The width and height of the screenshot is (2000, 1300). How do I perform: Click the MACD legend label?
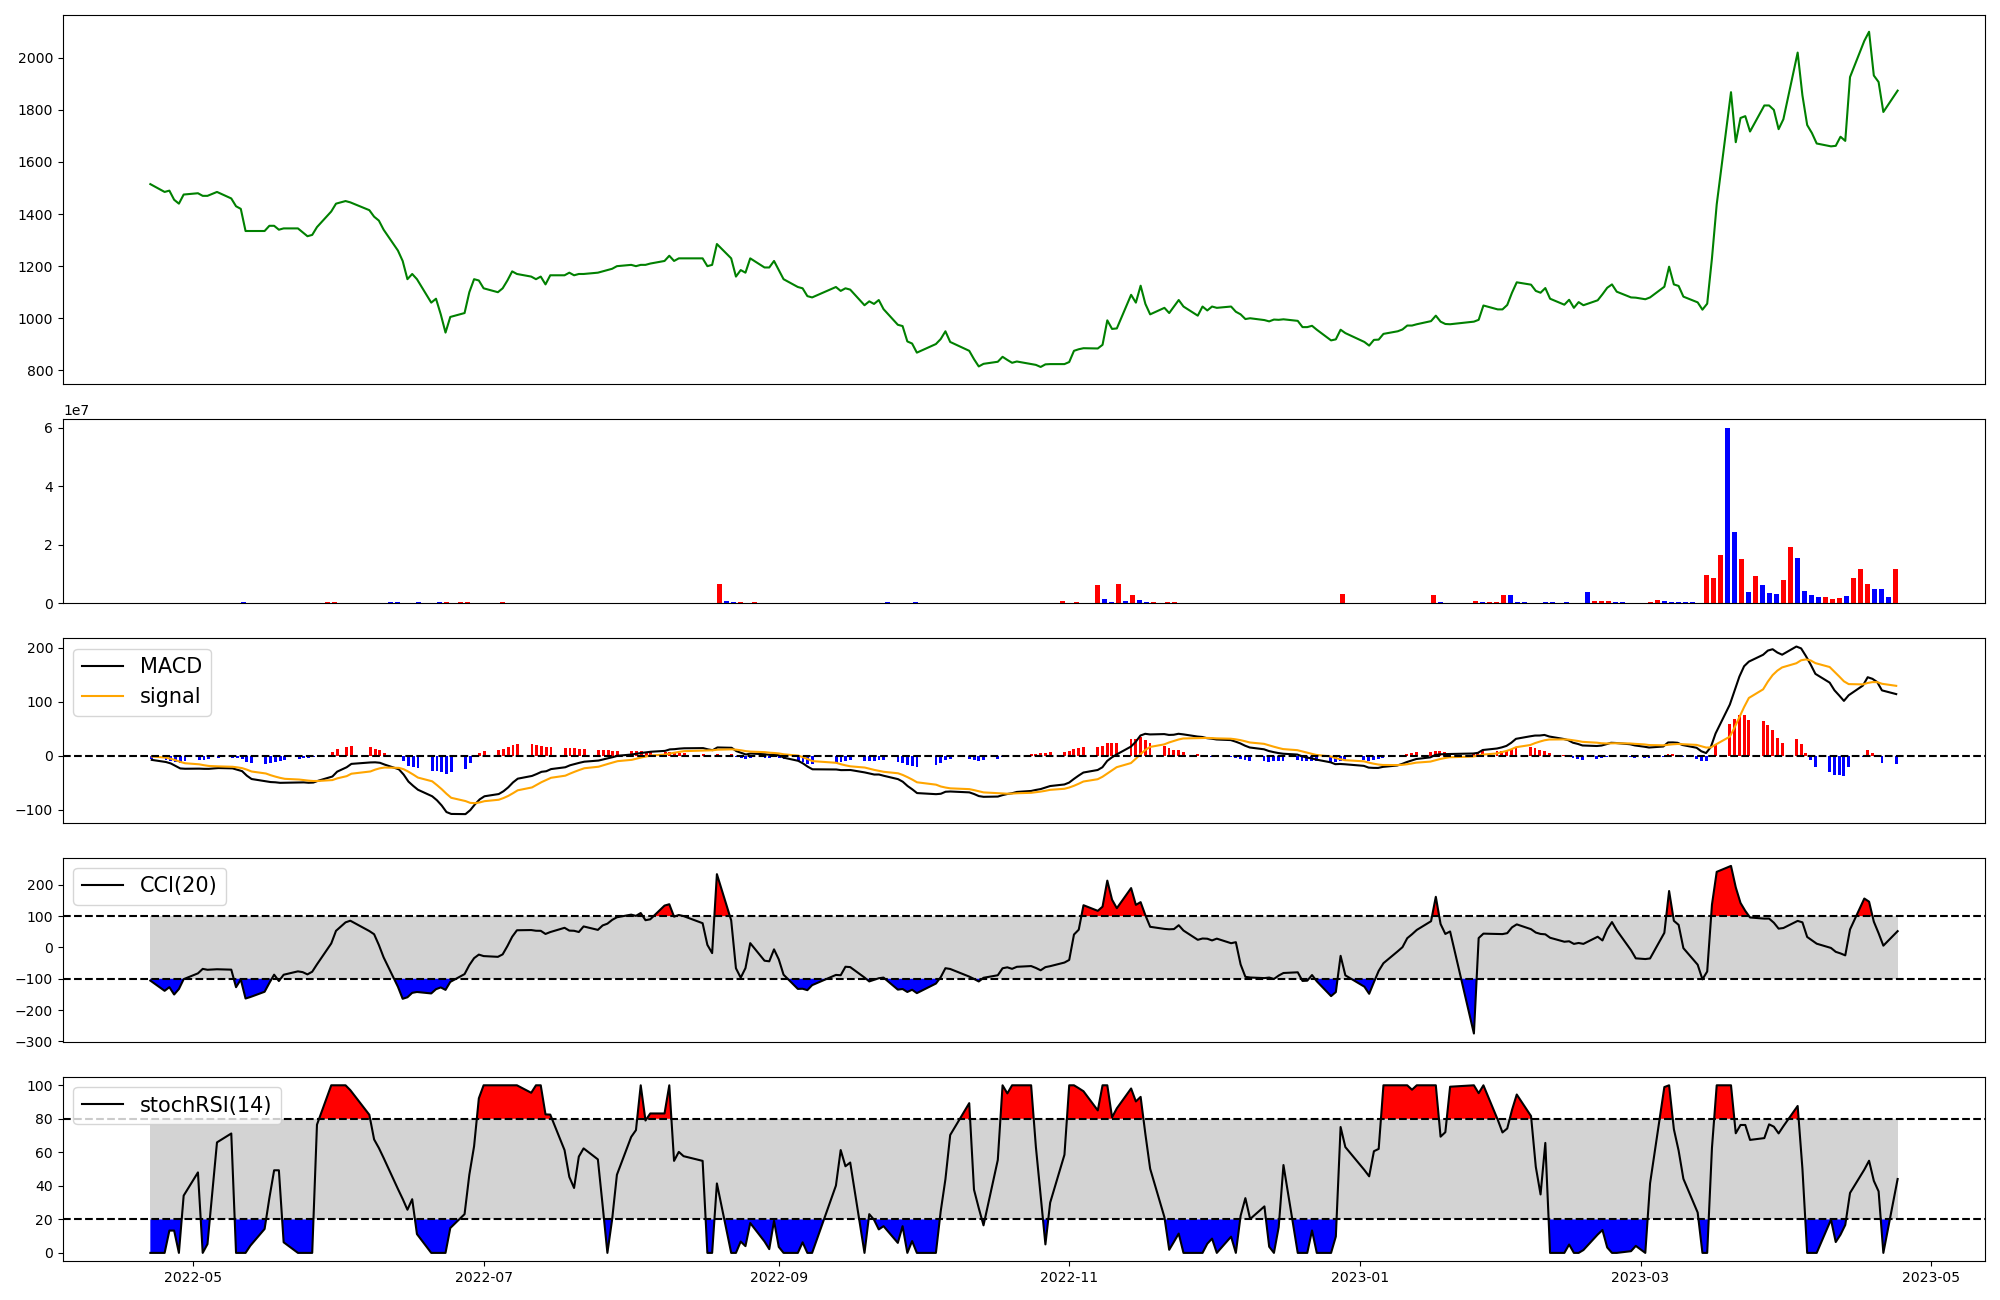click(x=170, y=666)
